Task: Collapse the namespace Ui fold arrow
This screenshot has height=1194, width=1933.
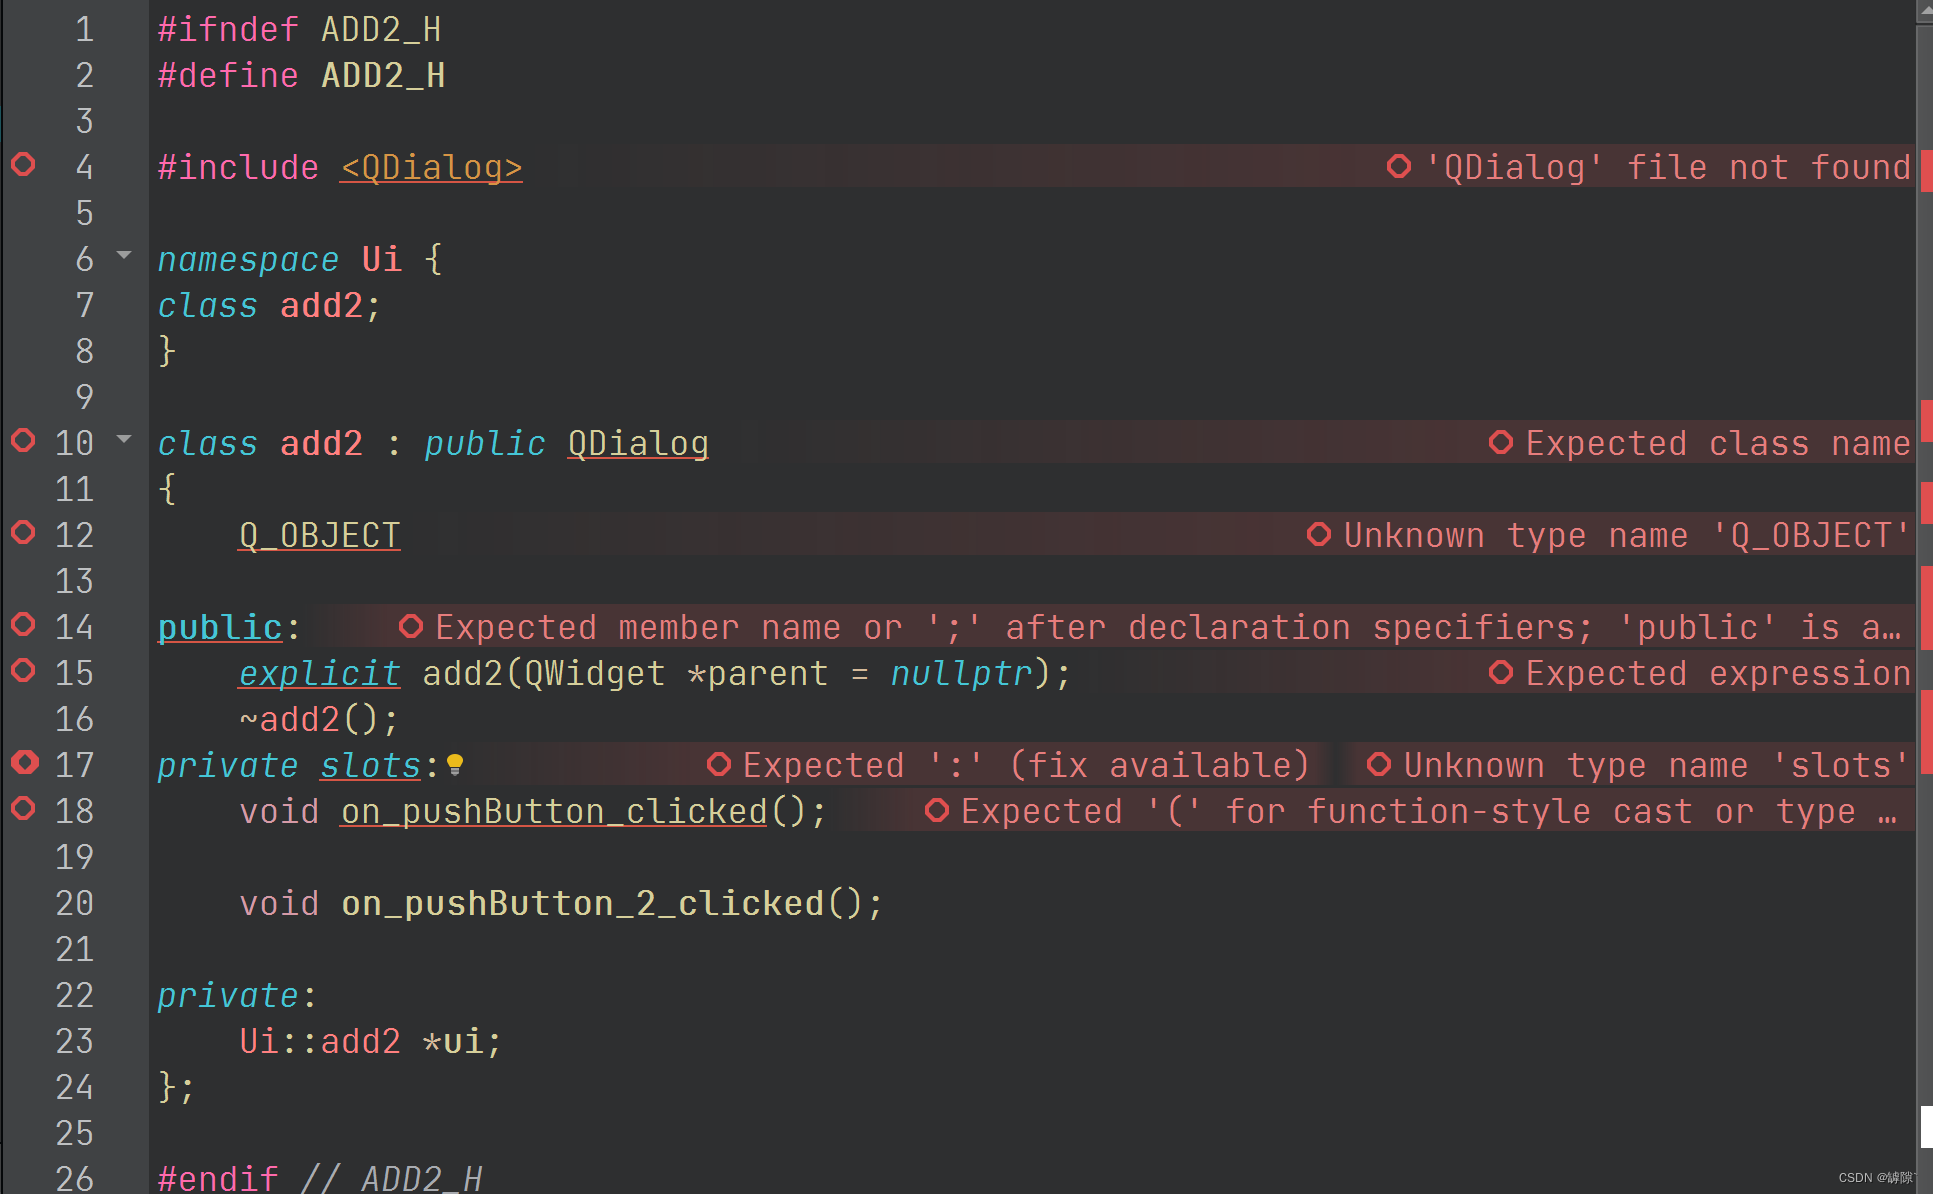Action: [x=124, y=255]
